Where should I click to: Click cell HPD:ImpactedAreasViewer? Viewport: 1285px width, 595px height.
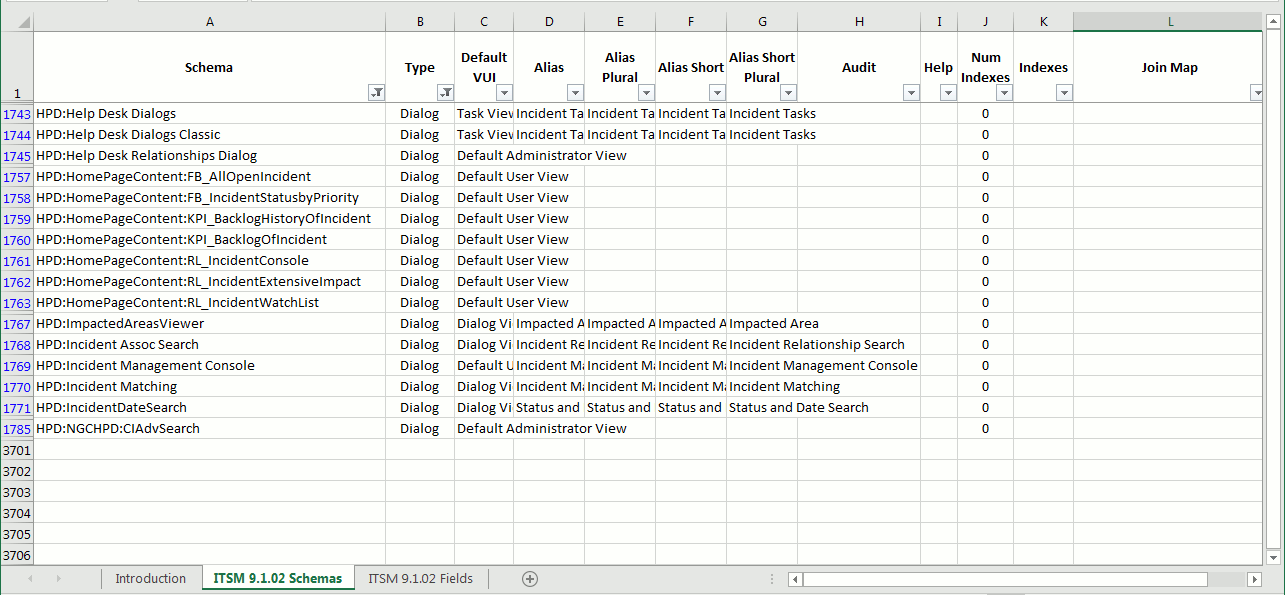(x=209, y=324)
